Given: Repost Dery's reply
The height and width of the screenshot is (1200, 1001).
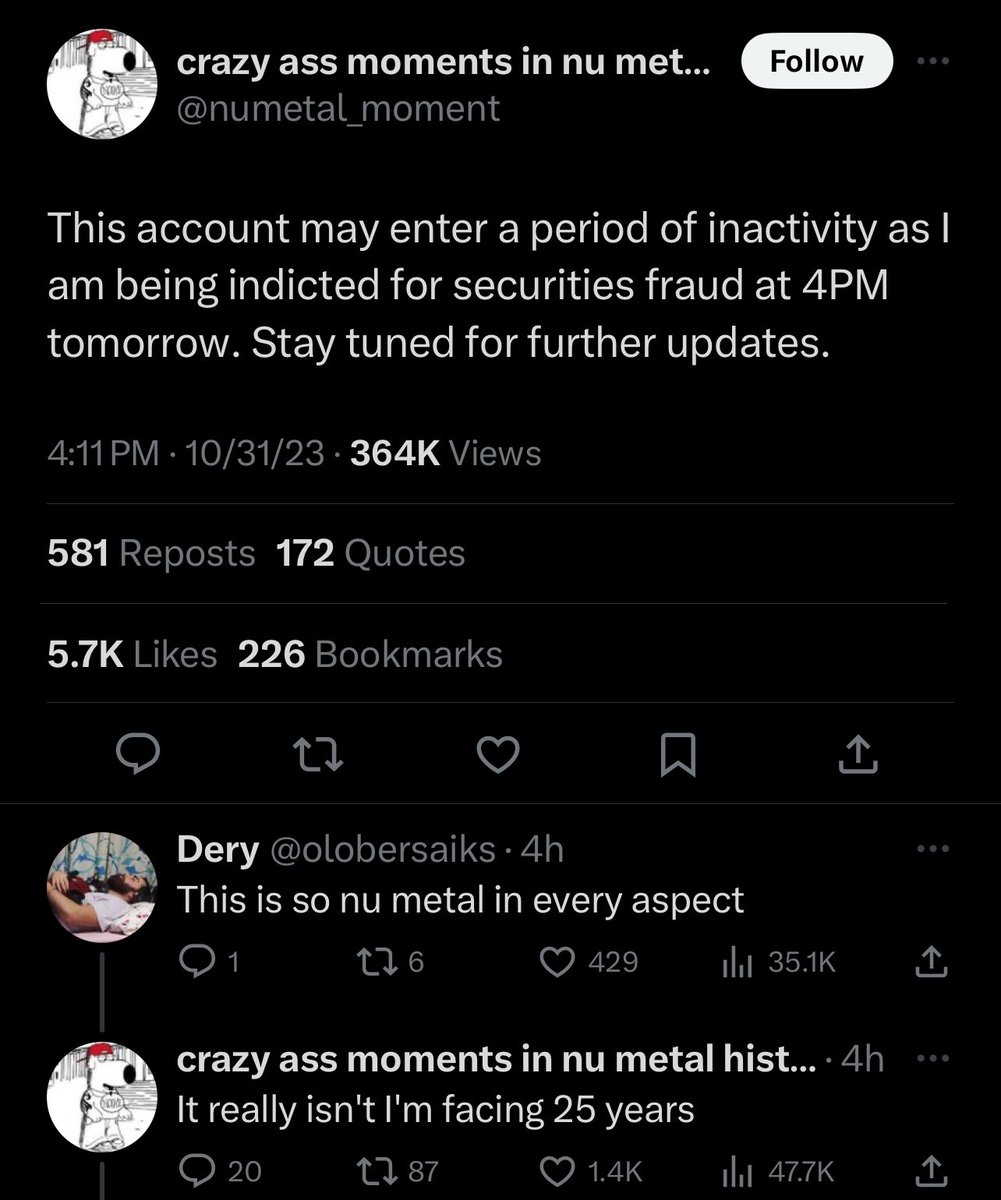Looking at the screenshot, I should [x=391, y=962].
